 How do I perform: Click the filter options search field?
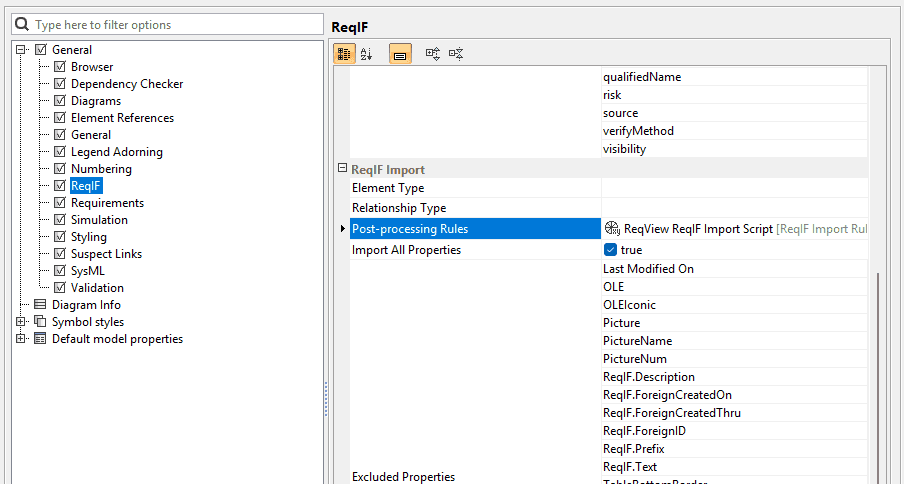tap(167, 24)
